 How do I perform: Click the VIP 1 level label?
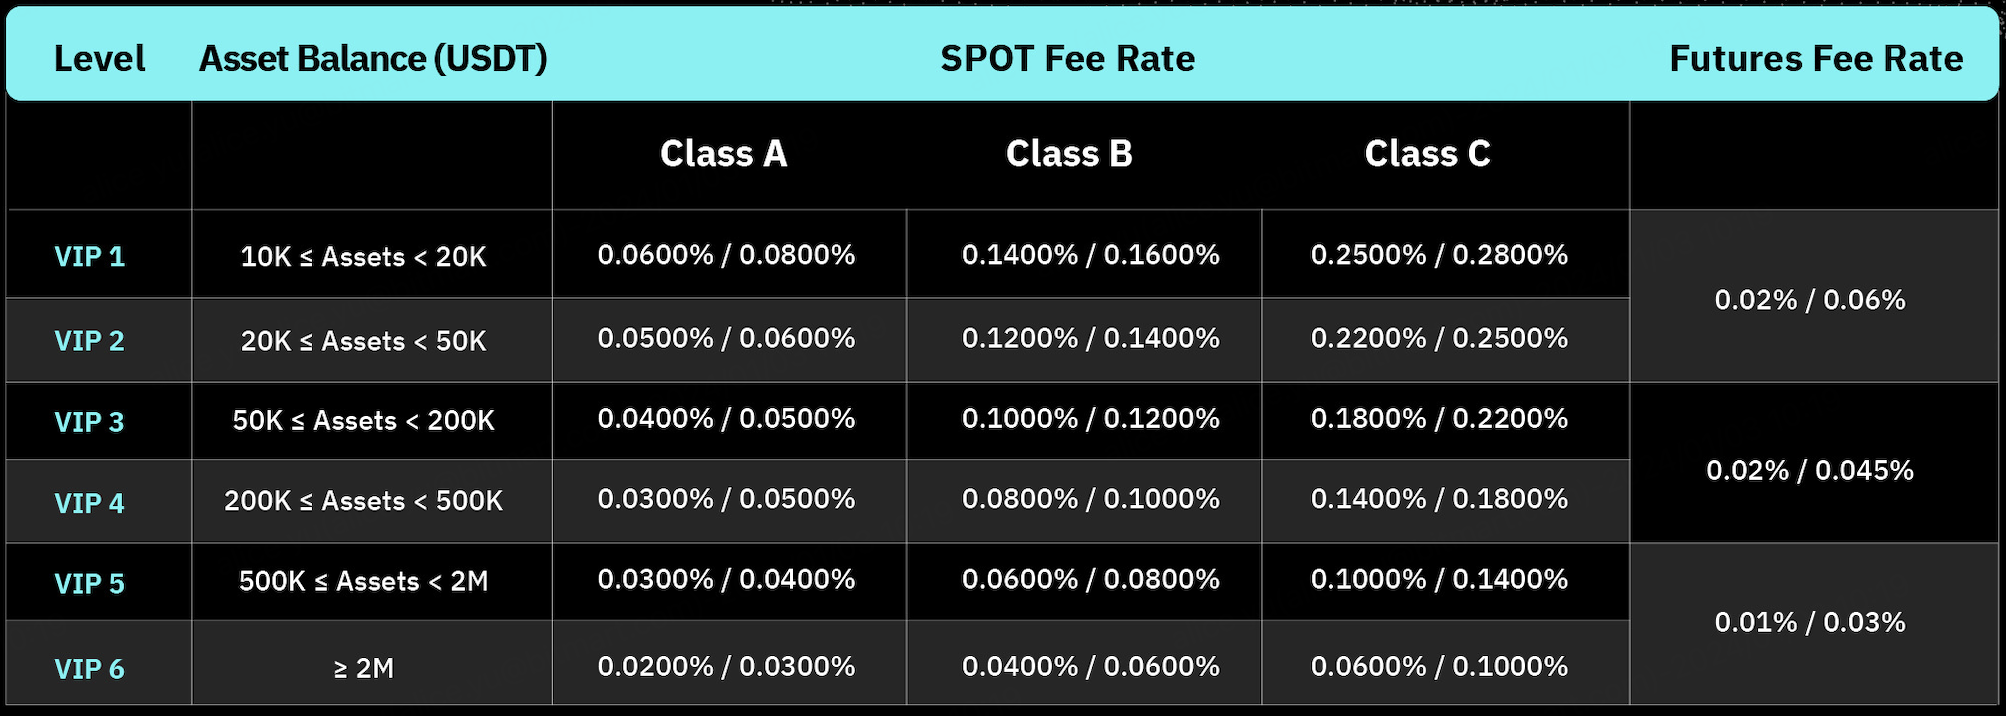point(89,256)
